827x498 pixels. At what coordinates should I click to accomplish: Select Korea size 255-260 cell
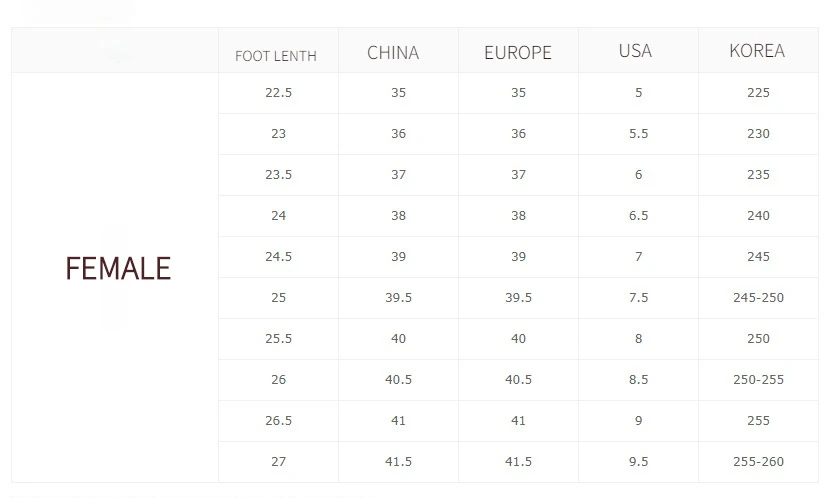[758, 462]
